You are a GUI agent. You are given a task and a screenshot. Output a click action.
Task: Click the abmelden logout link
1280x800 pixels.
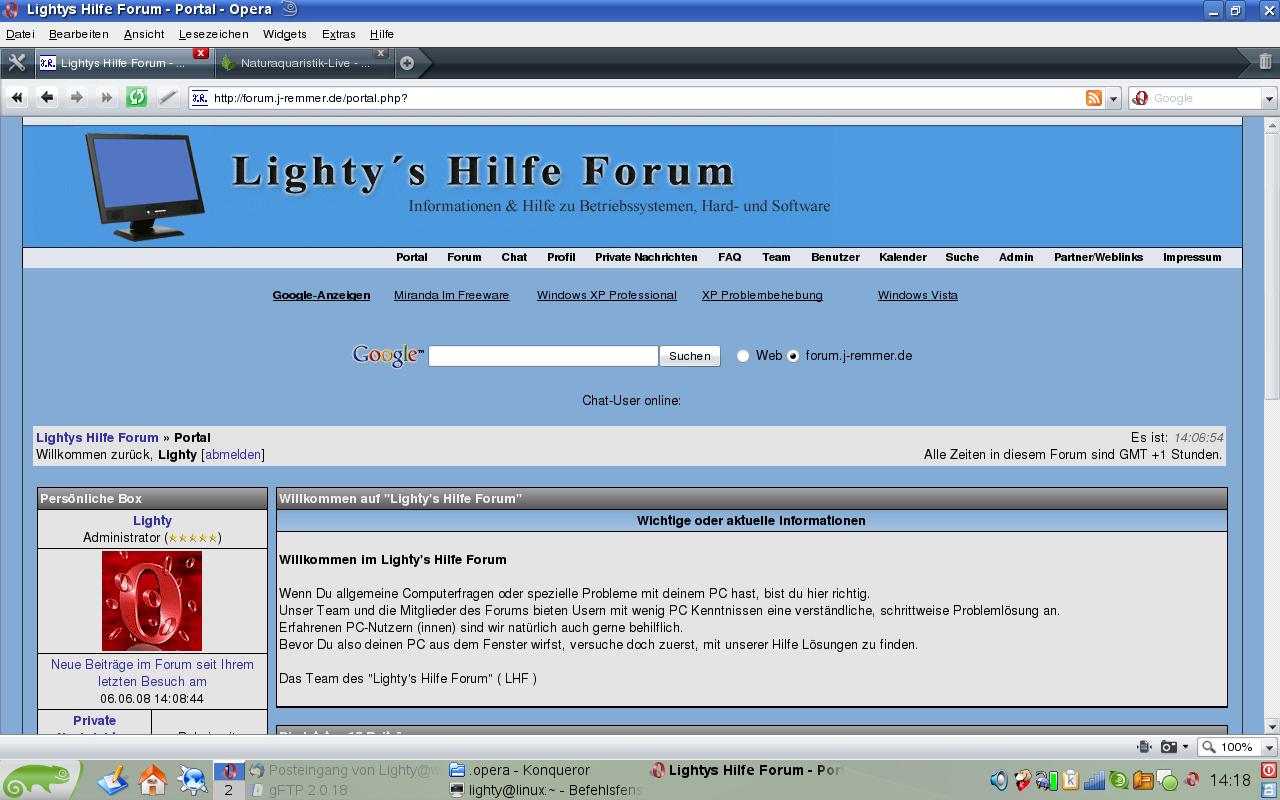[x=233, y=454]
